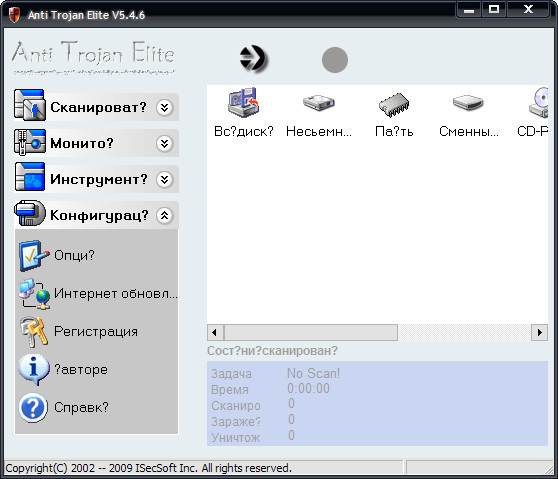Collapse the Конфигурац? section chevron
This screenshot has width=558, height=479.
164,215
